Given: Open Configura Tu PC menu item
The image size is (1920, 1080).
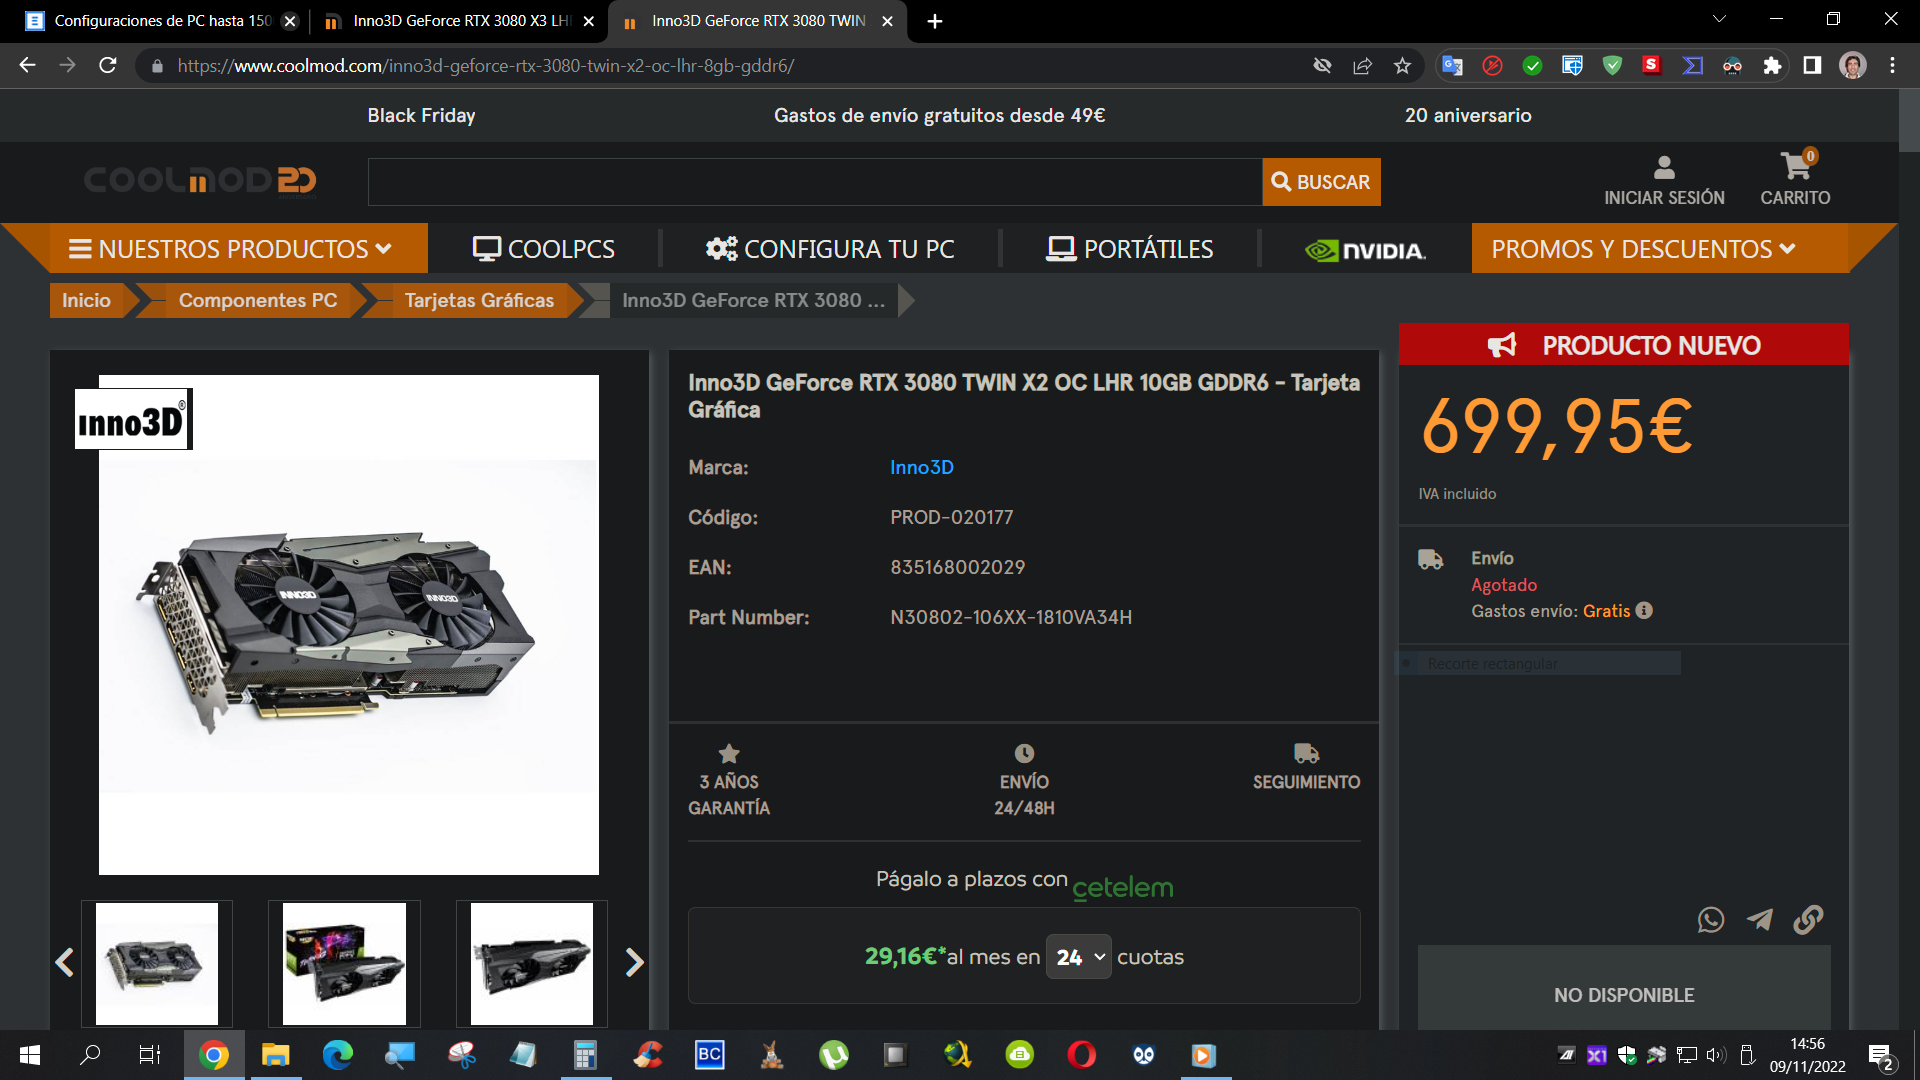Looking at the screenshot, I should pyautogui.click(x=830, y=249).
